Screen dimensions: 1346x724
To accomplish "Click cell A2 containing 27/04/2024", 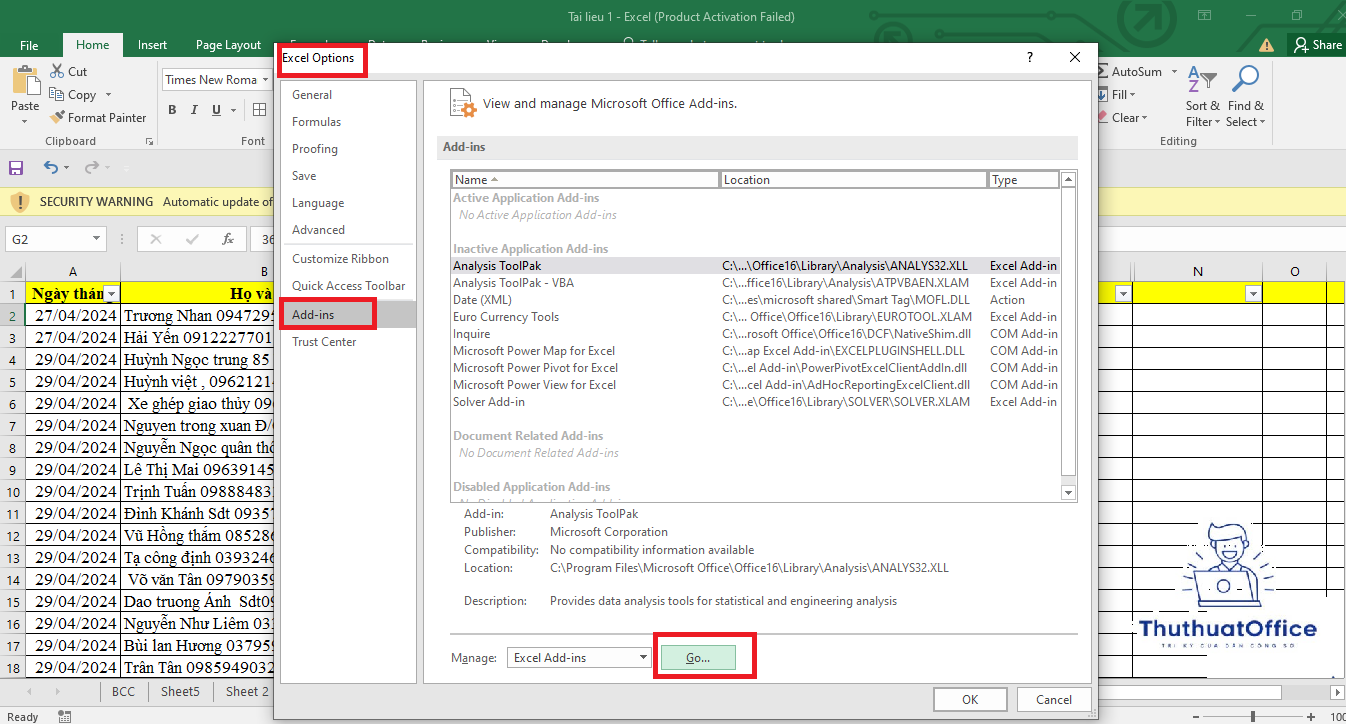I will click(x=73, y=315).
